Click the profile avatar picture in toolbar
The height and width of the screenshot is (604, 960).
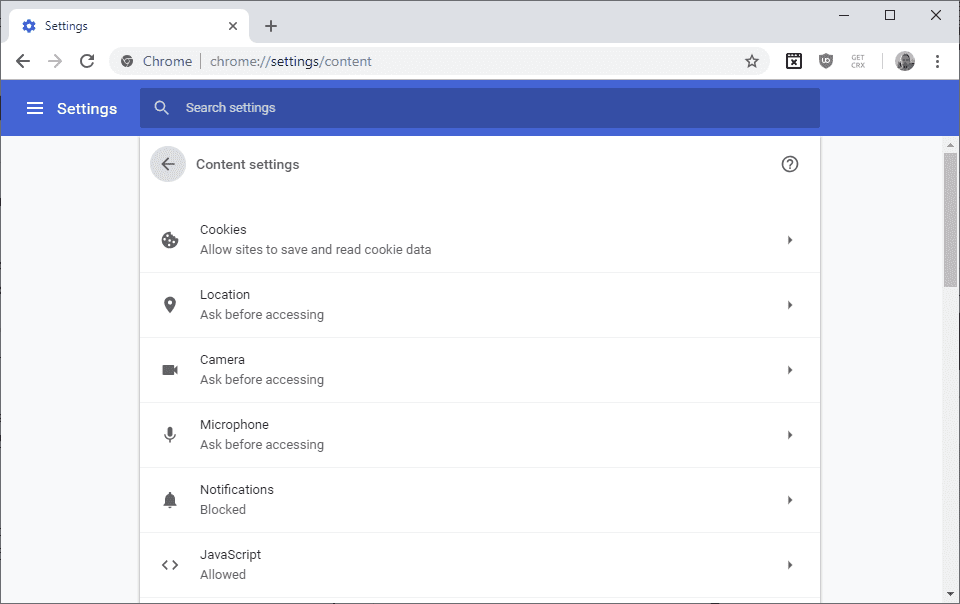905,61
